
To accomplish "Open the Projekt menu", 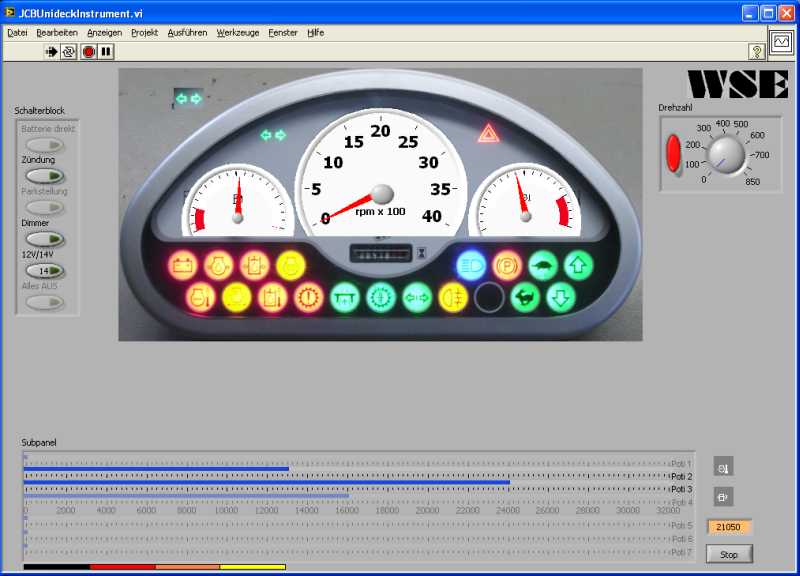I will click(144, 33).
